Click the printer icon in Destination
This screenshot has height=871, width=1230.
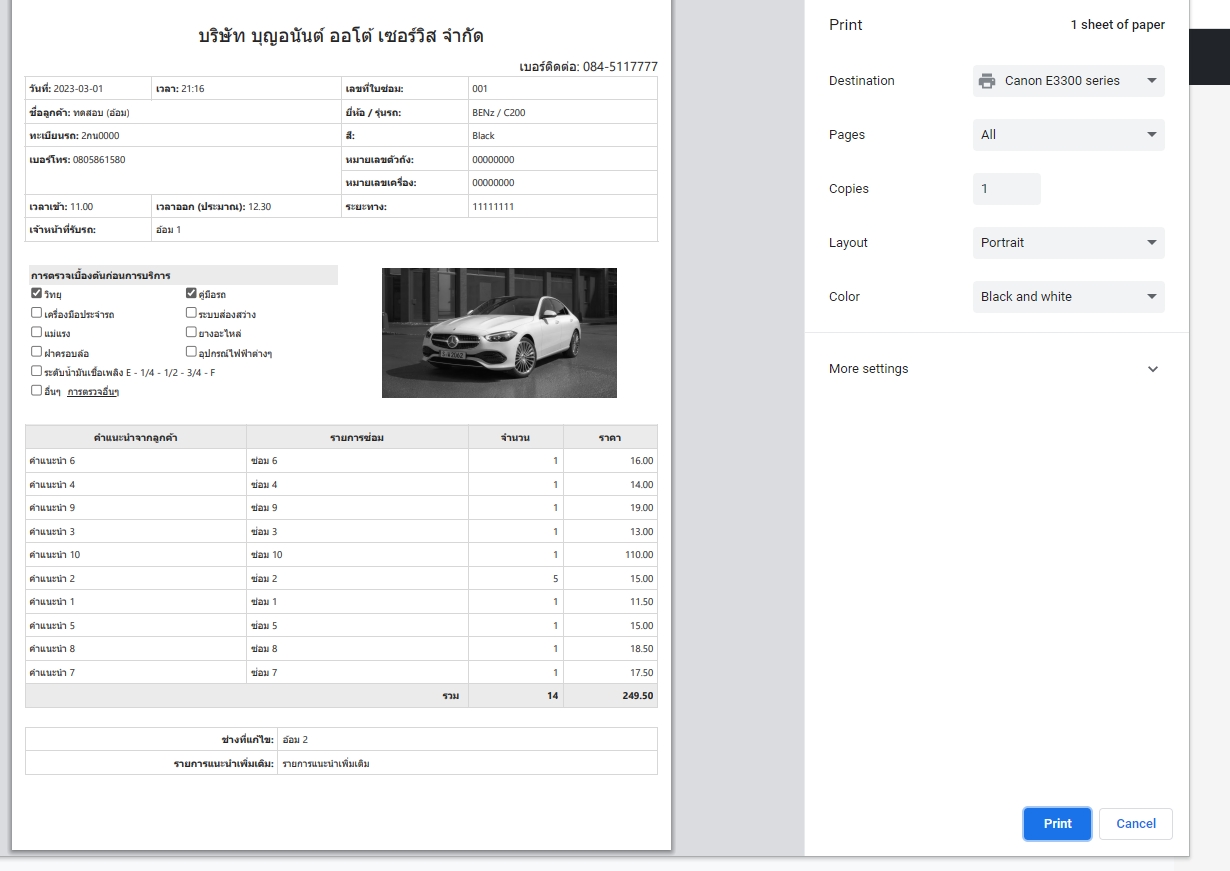click(987, 81)
